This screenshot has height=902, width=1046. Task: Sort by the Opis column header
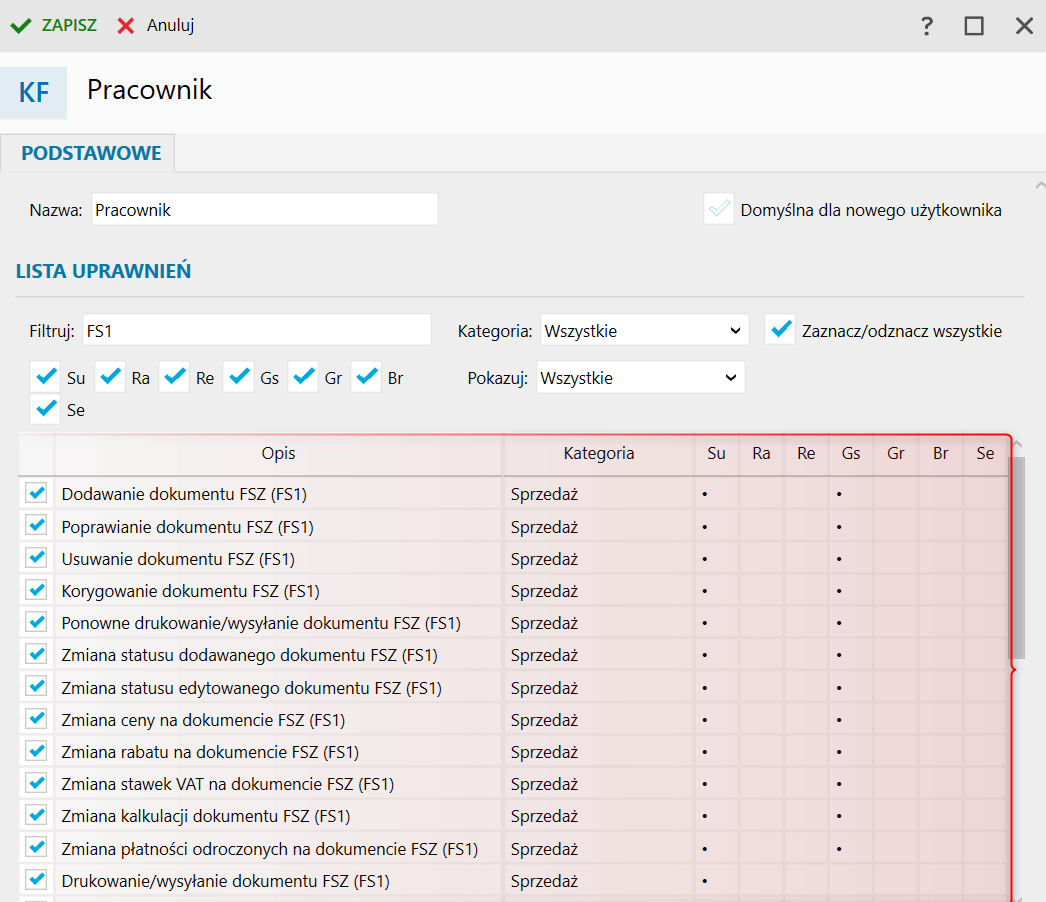tap(278, 454)
